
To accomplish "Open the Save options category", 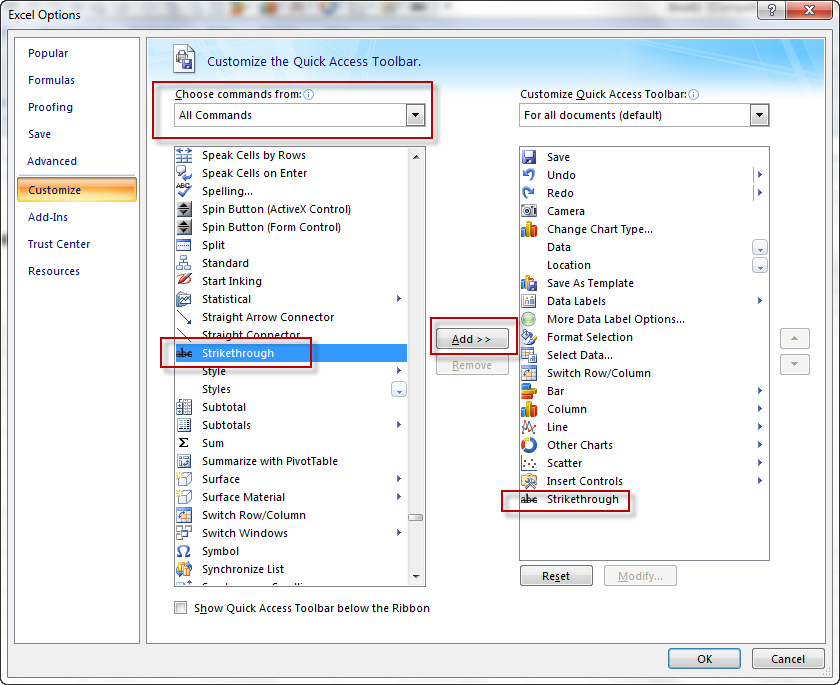I will [40, 134].
